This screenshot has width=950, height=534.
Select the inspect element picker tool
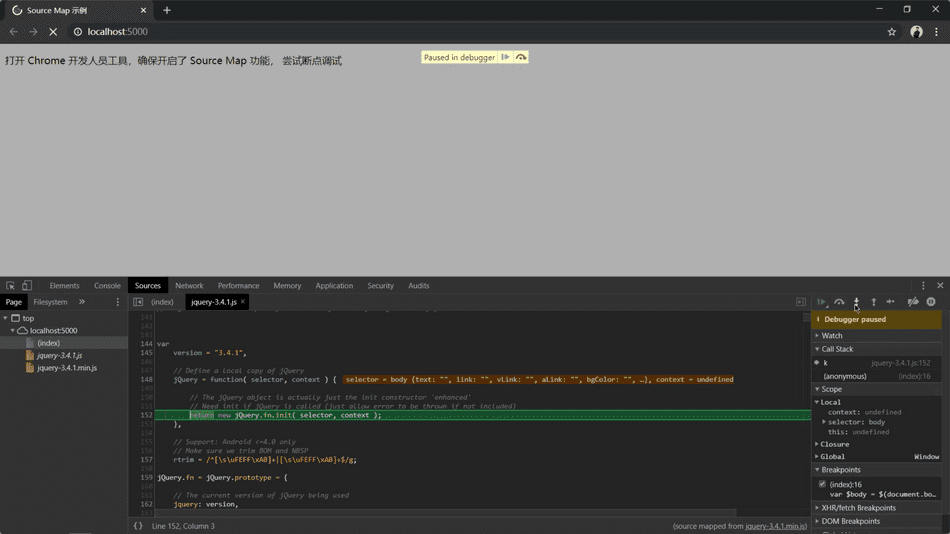[10, 286]
